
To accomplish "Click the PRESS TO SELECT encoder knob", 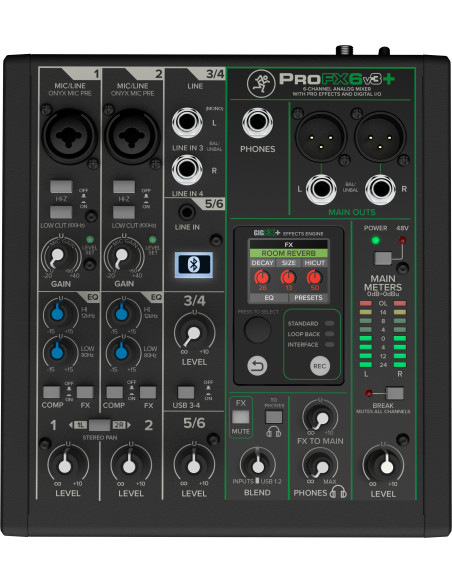I will coord(257,330).
